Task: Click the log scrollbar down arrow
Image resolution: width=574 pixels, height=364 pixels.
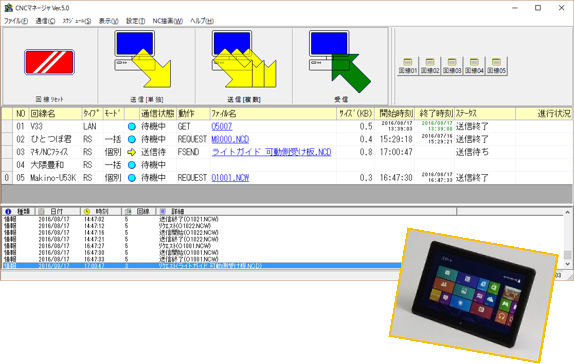Action: (567, 264)
